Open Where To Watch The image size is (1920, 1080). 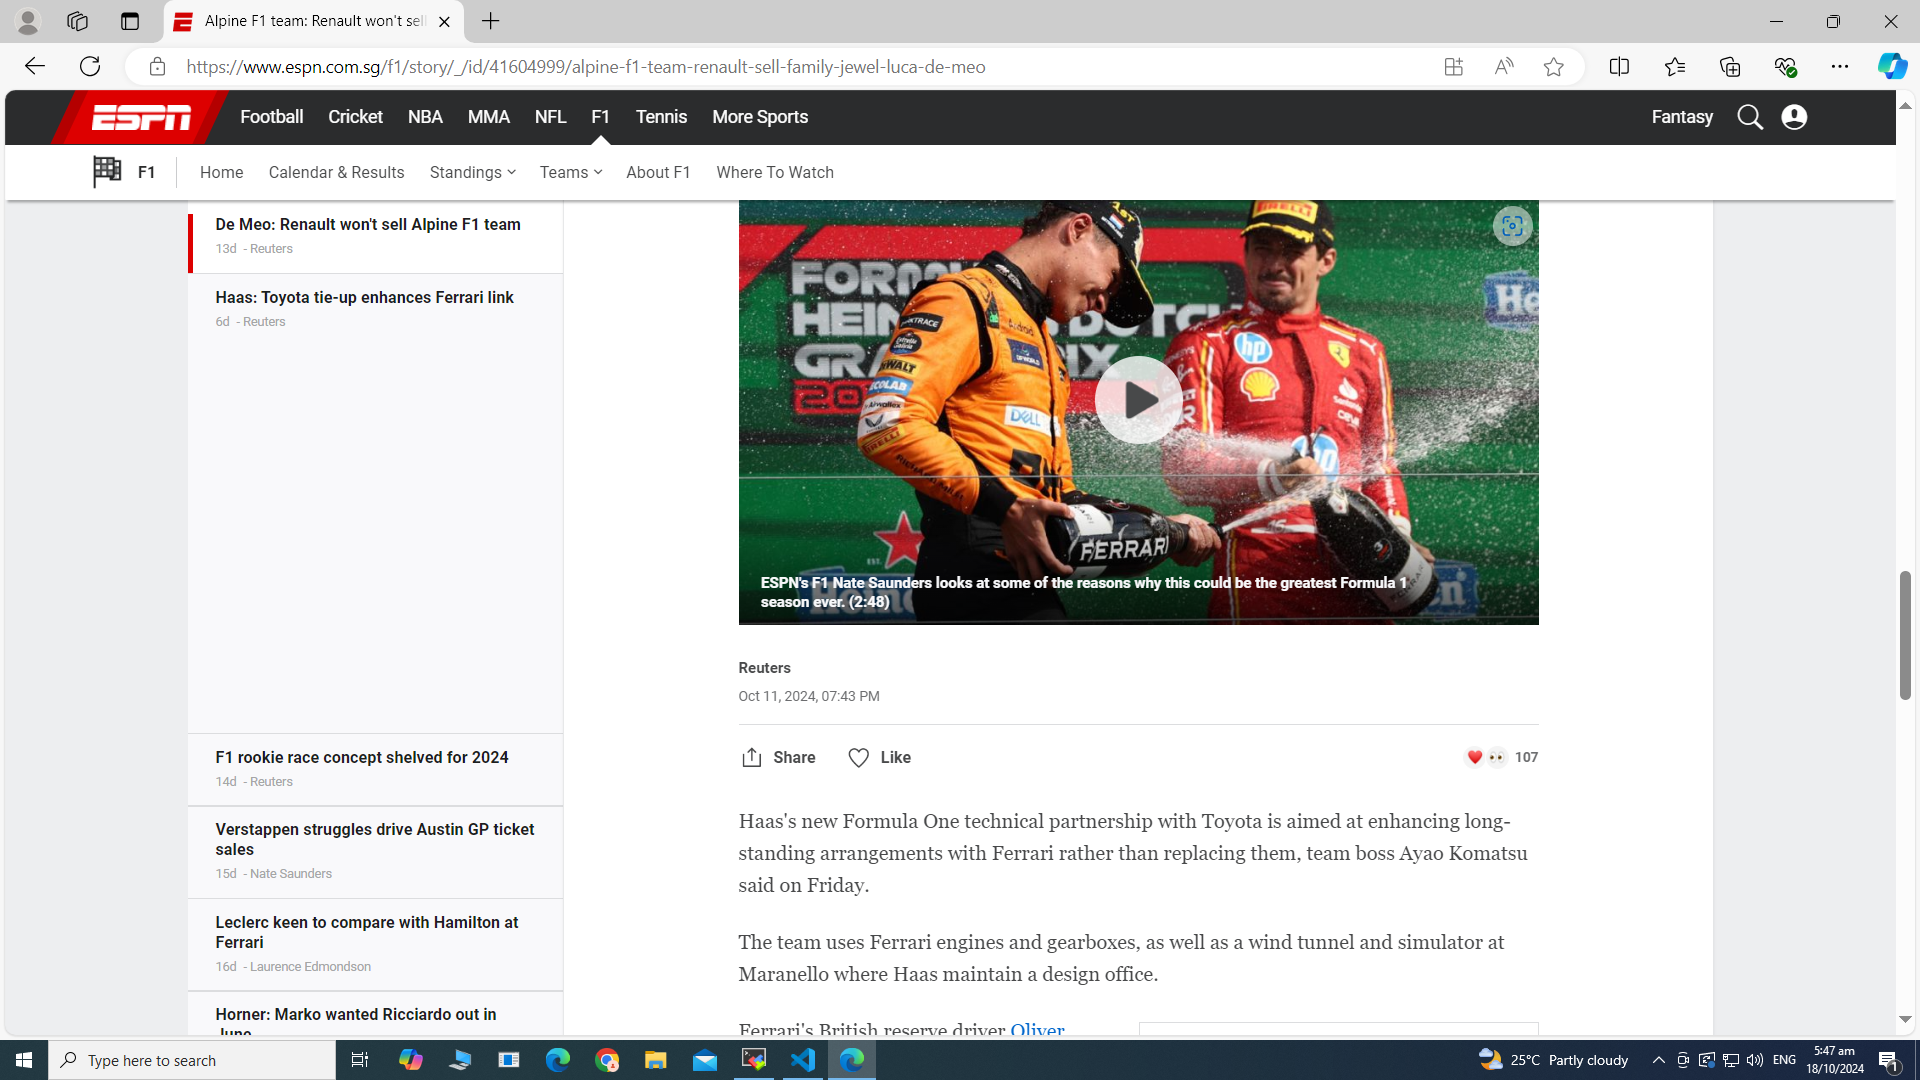pos(775,173)
